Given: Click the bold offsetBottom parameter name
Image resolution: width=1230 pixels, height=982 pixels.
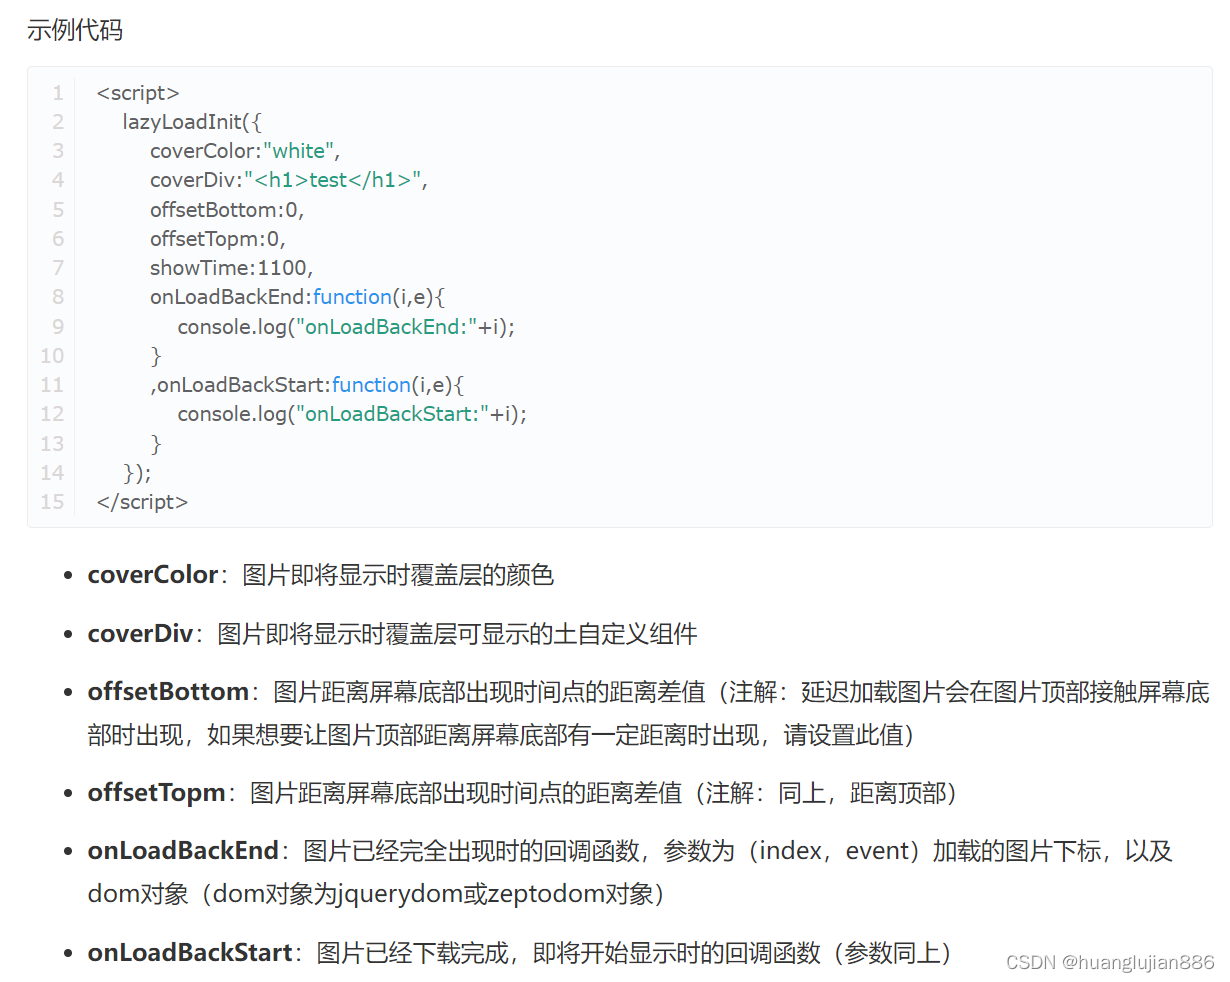Looking at the screenshot, I should click(x=168, y=691).
